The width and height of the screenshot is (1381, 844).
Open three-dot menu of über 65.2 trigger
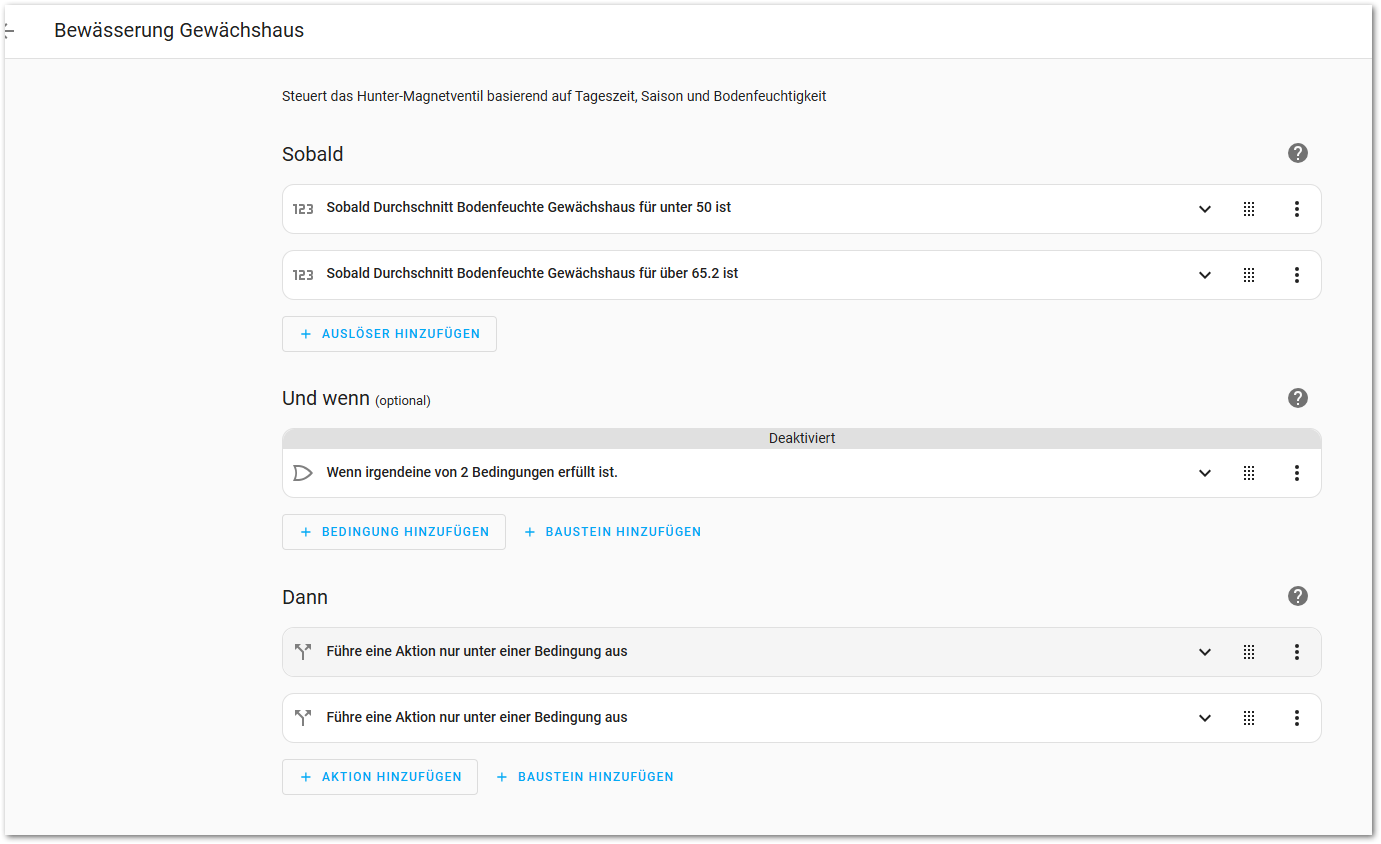(1296, 275)
